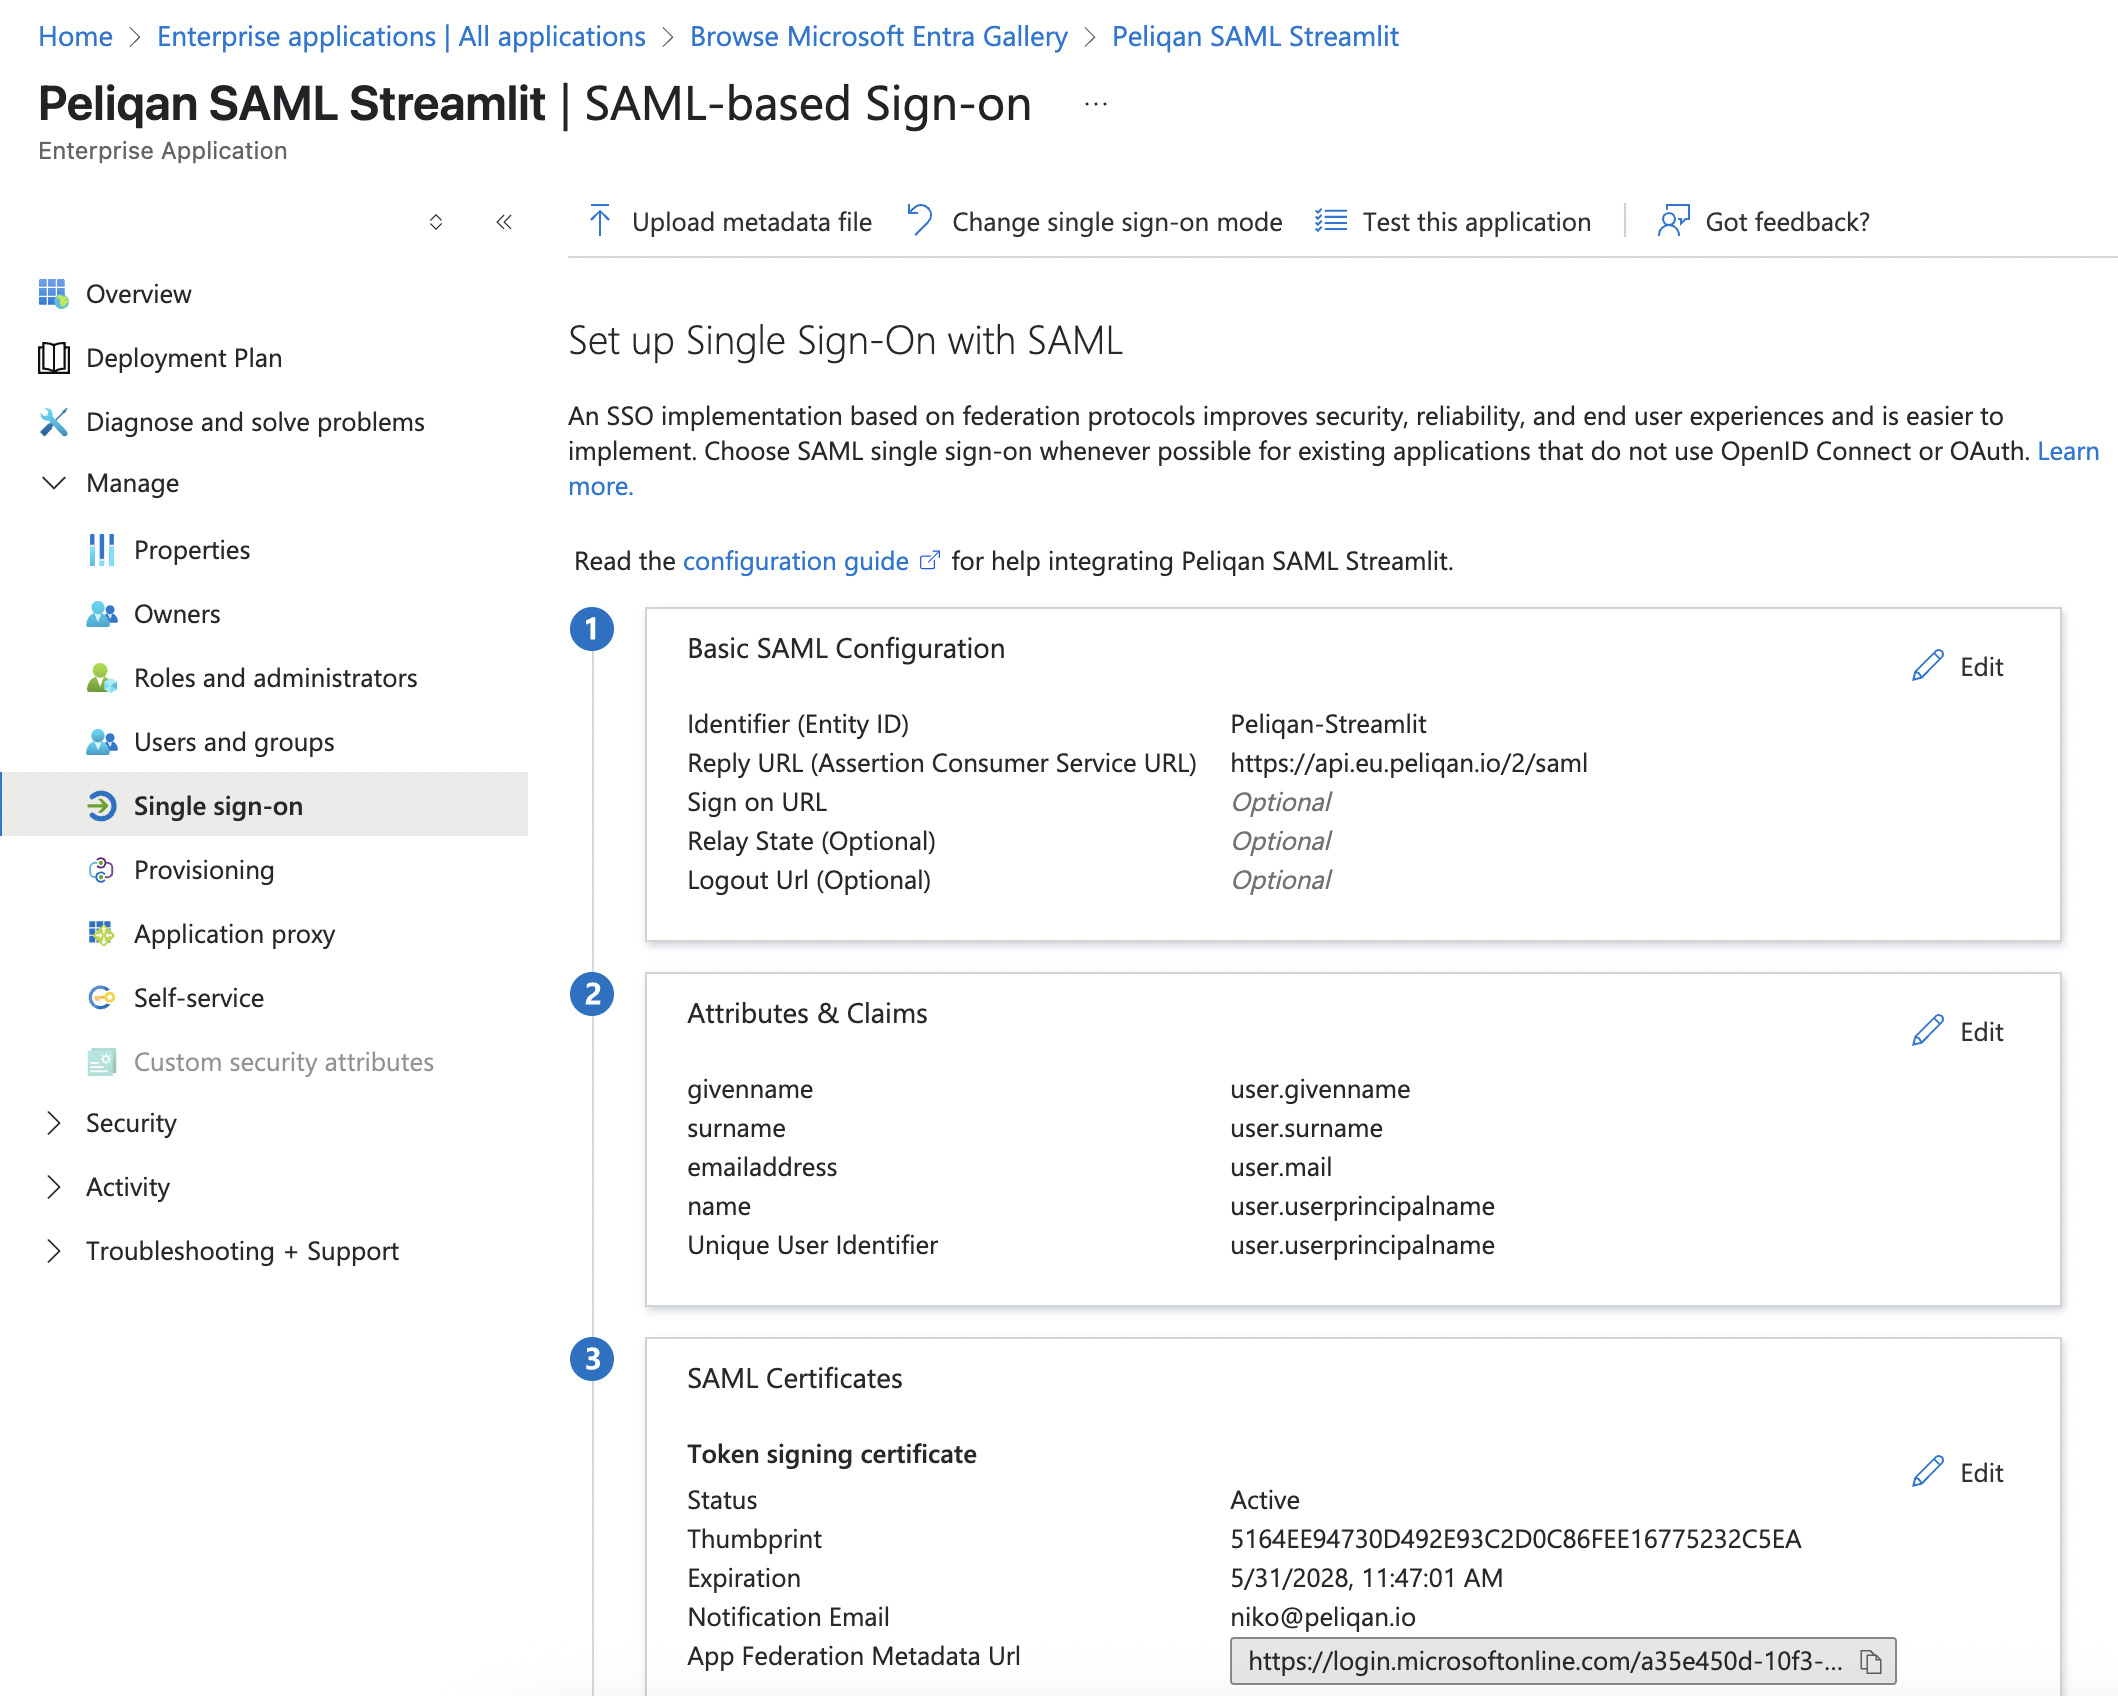Viewport: 2118px width, 1696px height.
Task: Click the Application proxy icon
Action: [101, 934]
